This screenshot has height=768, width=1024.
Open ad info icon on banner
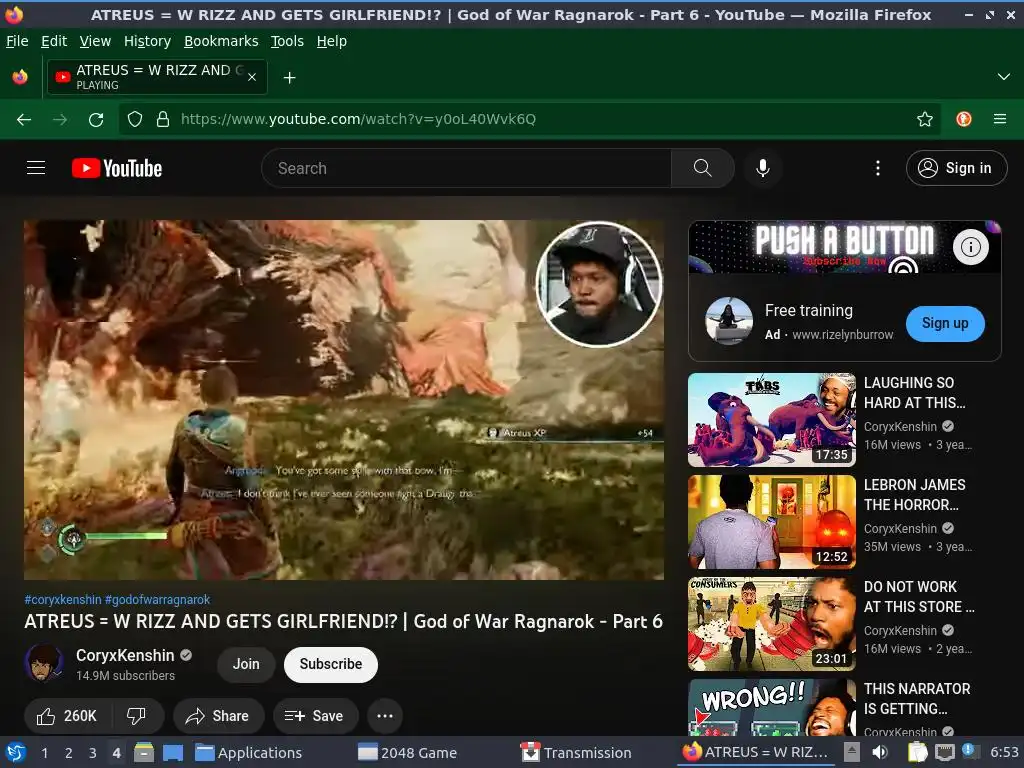970,247
